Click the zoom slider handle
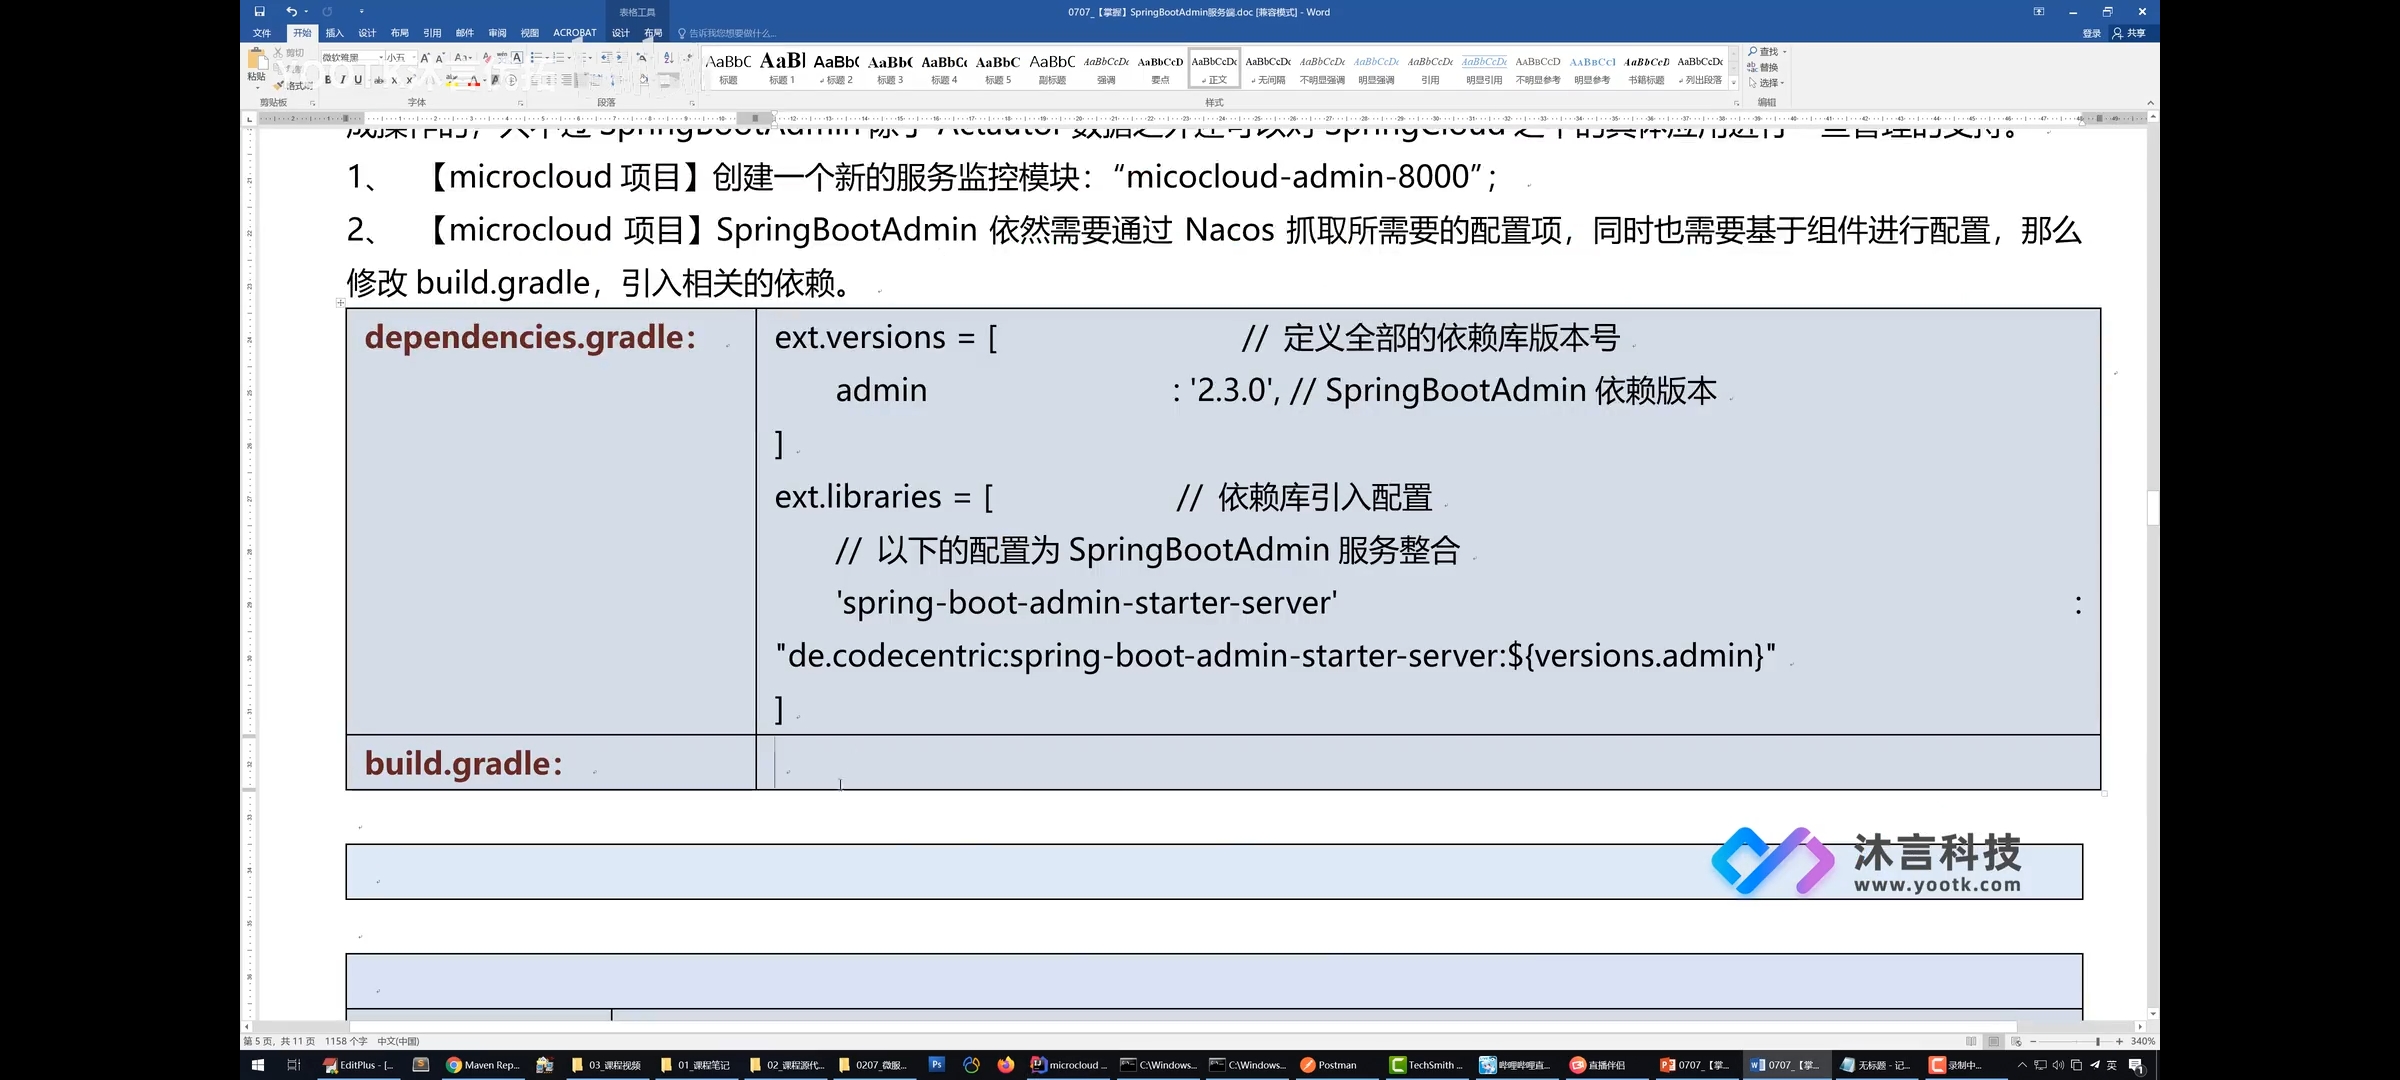 pos(2097,1041)
